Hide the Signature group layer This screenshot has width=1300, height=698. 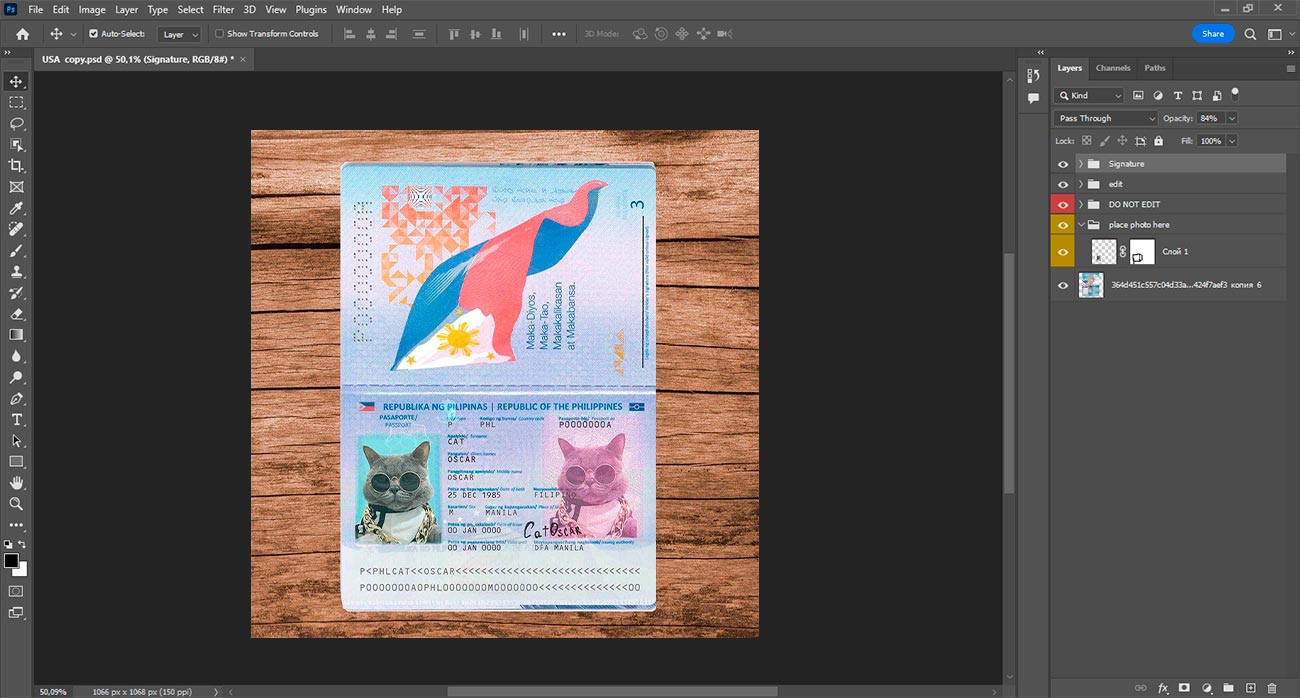1063,164
